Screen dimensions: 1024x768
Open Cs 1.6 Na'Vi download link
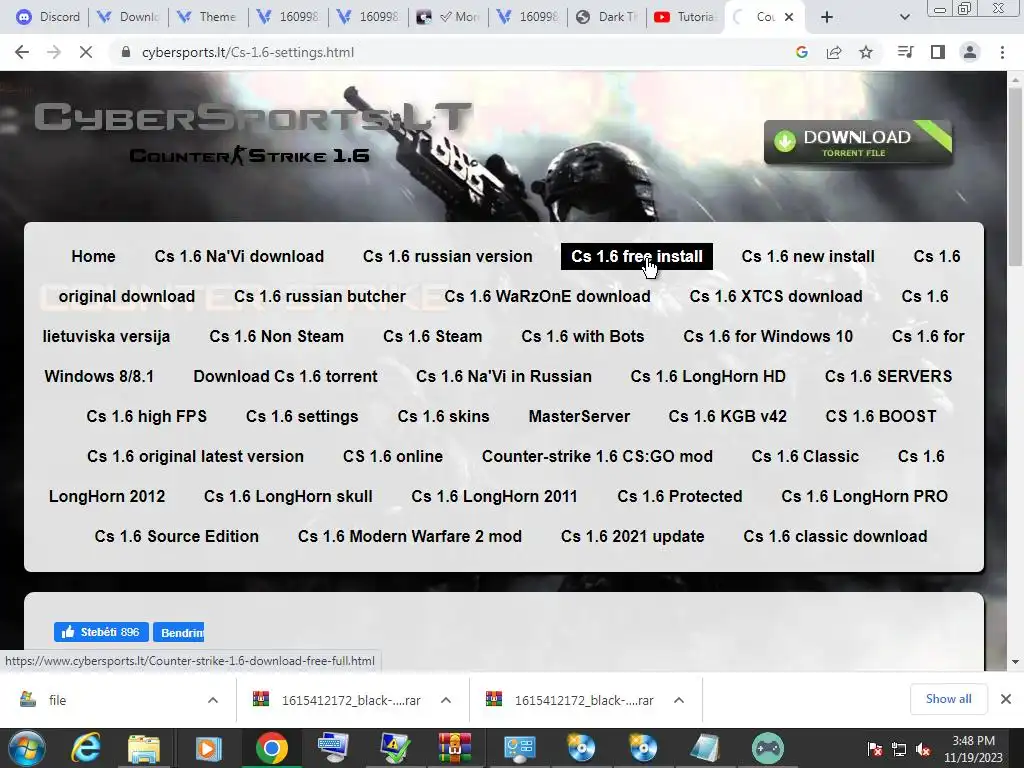coord(239,256)
